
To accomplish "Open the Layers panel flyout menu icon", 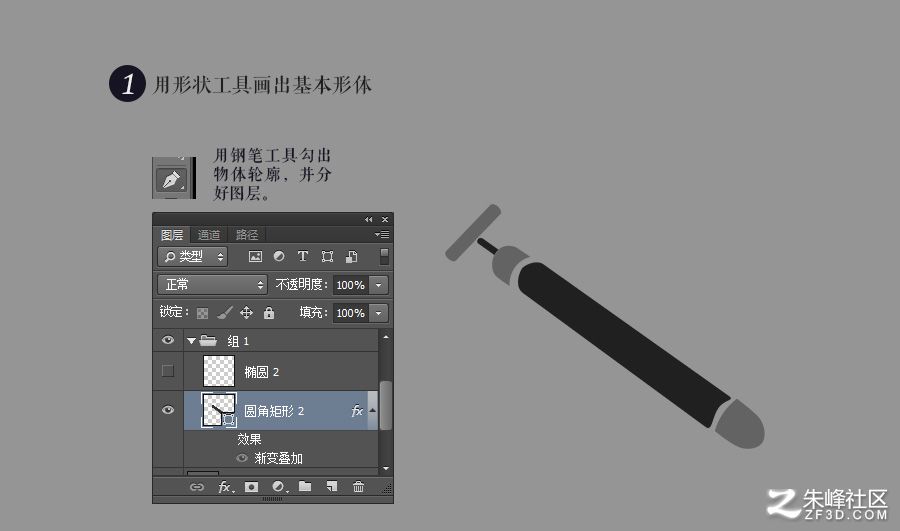I will 382,234.
